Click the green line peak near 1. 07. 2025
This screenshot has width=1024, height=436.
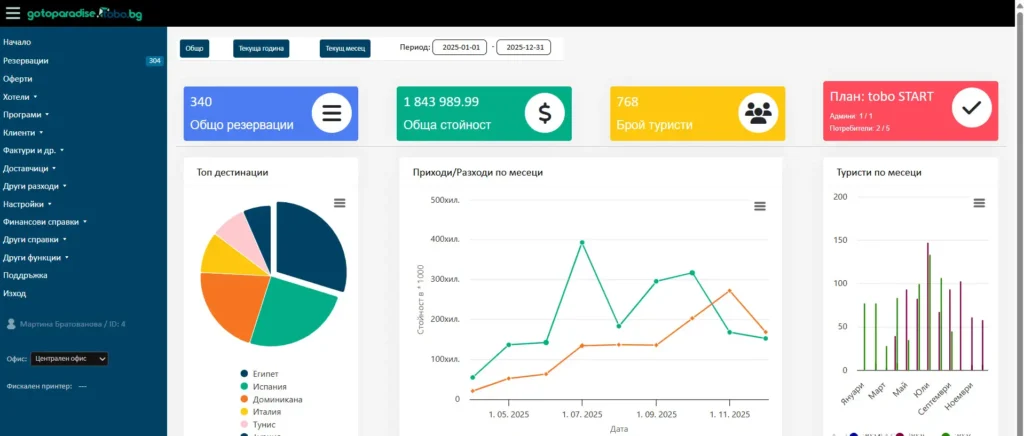pyautogui.click(x=582, y=242)
